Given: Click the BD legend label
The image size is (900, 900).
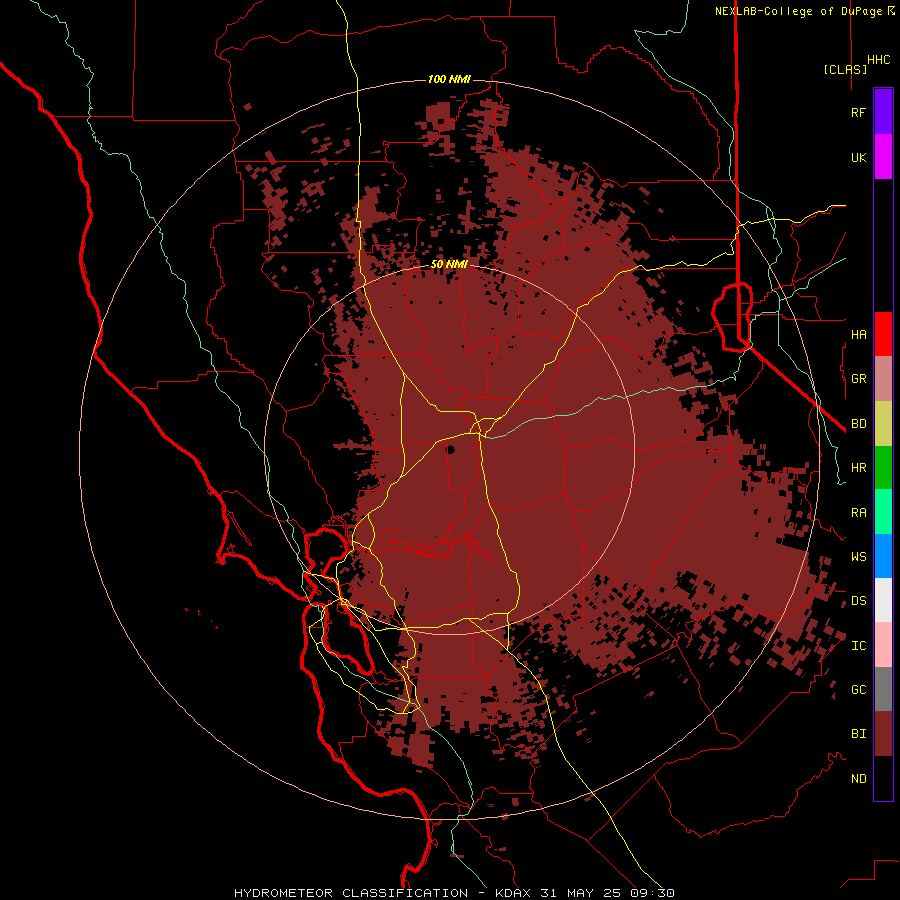Looking at the screenshot, I should pos(859,424).
